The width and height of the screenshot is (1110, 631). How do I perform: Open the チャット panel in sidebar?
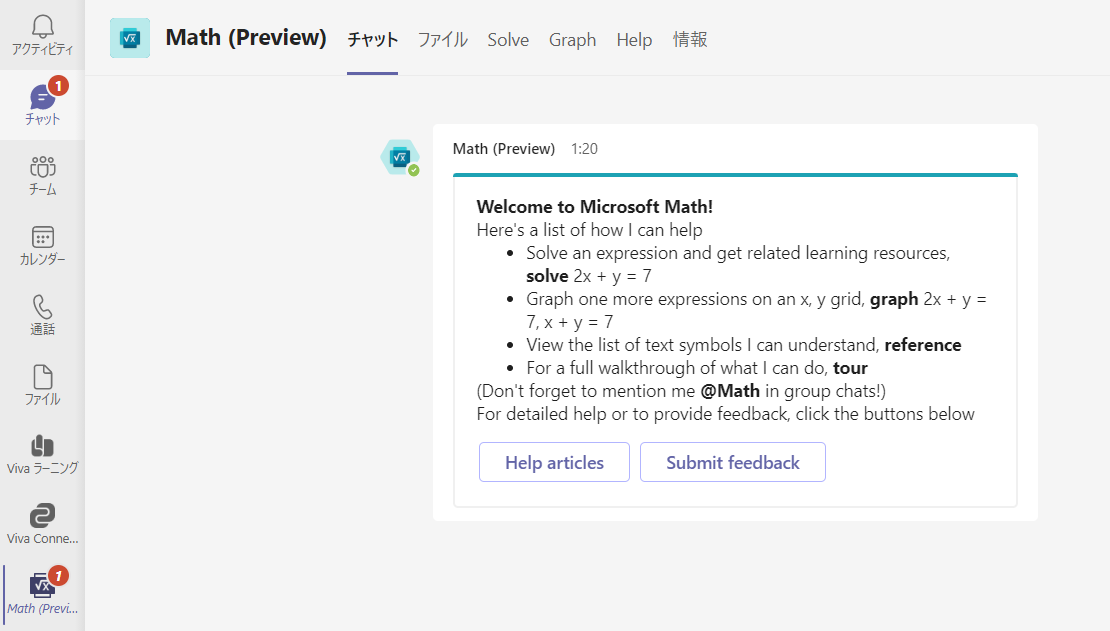pos(42,100)
